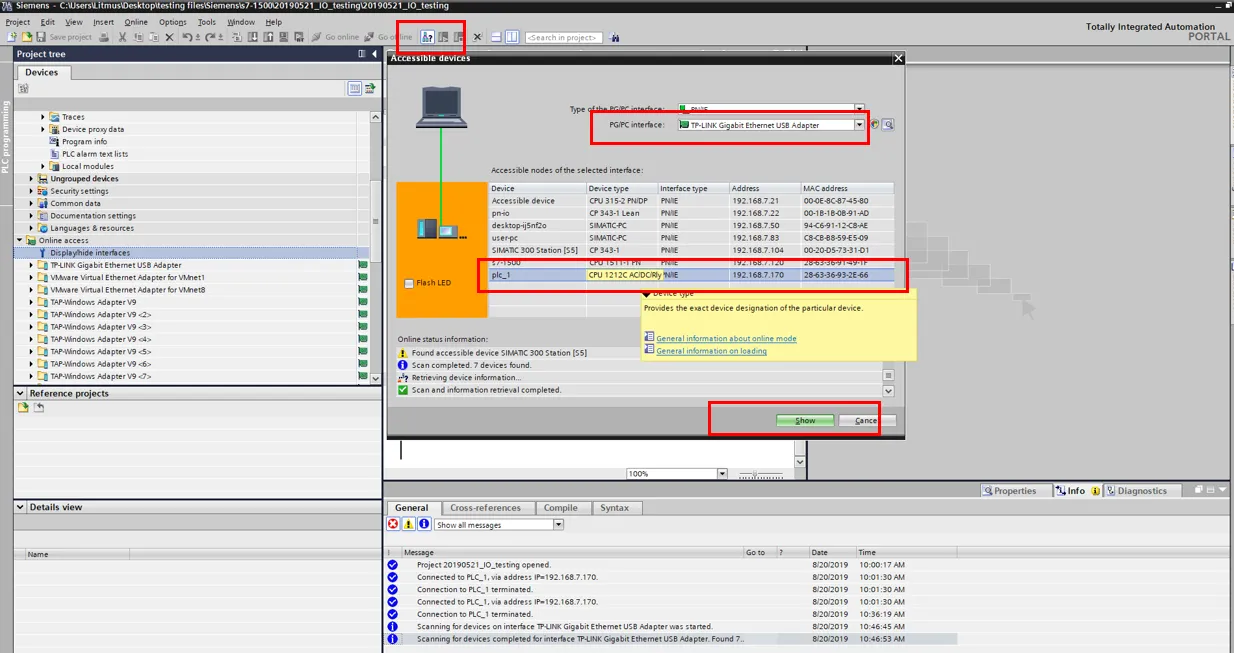Click the Accessible devices toolbar icon
The image size is (1234, 653).
(x=425, y=37)
